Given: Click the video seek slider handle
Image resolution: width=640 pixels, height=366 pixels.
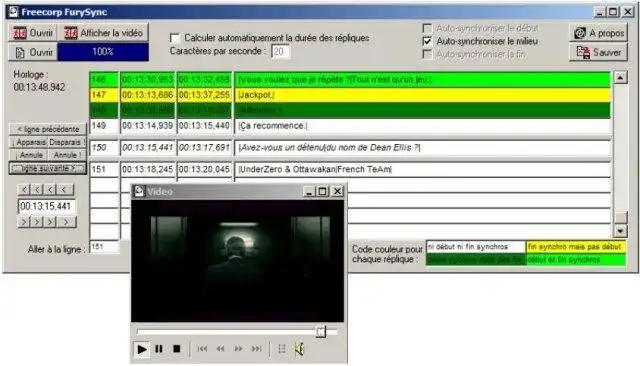Looking at the screenshot, I should 321,331.
